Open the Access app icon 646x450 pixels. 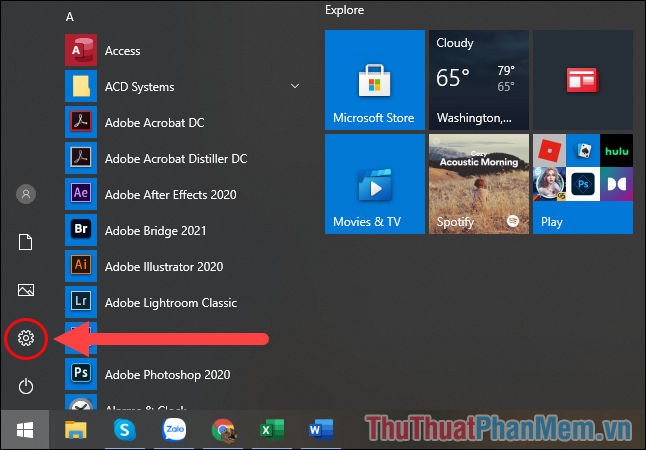click(81, 50)
